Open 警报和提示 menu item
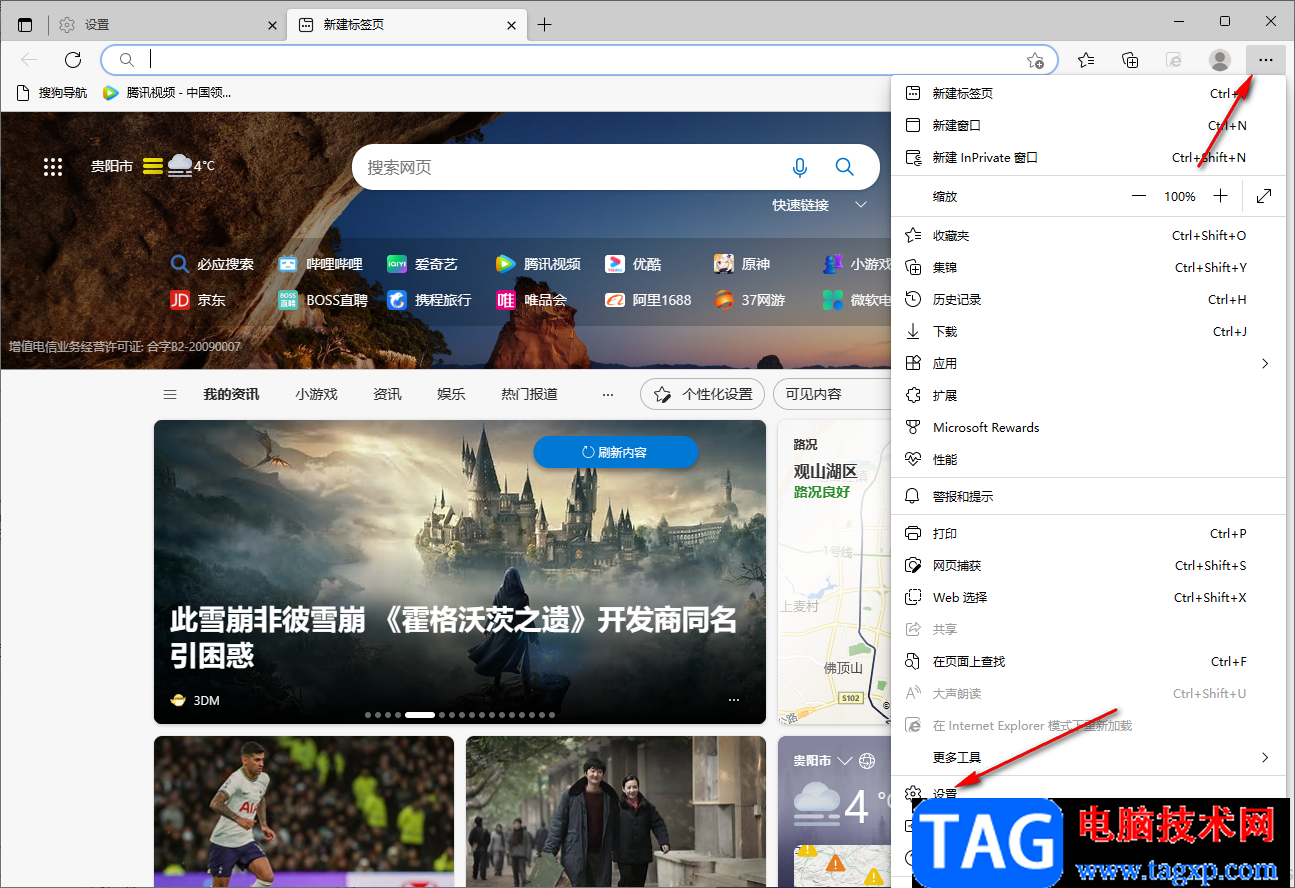 [1088, 496]
